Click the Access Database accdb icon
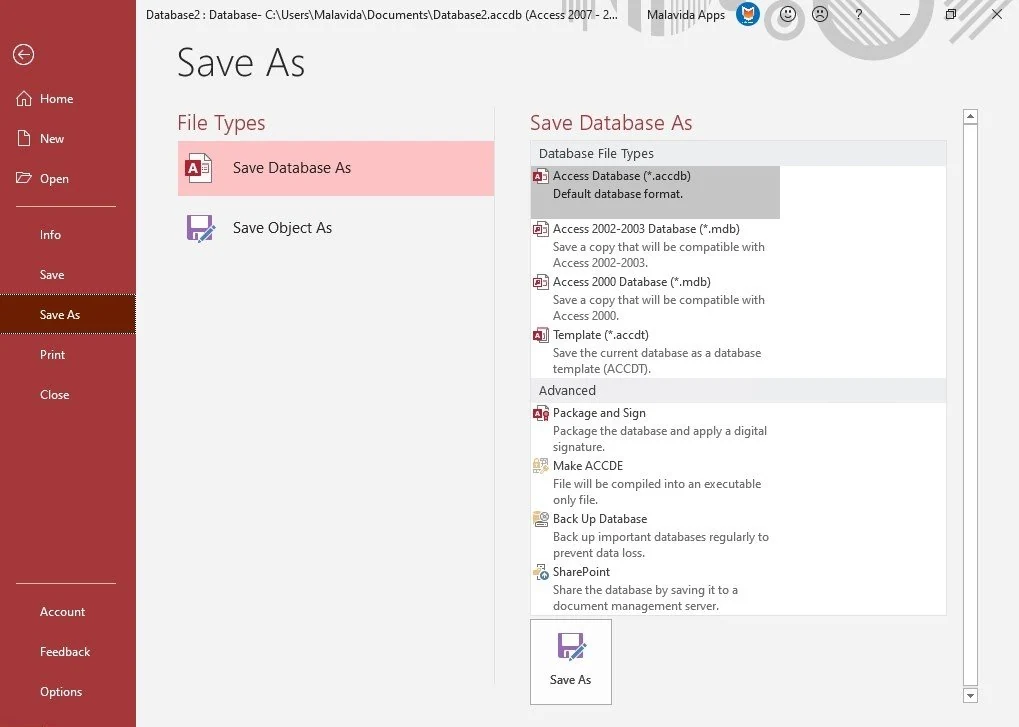This screenshot has height=727, width=1019. point(541,176)
